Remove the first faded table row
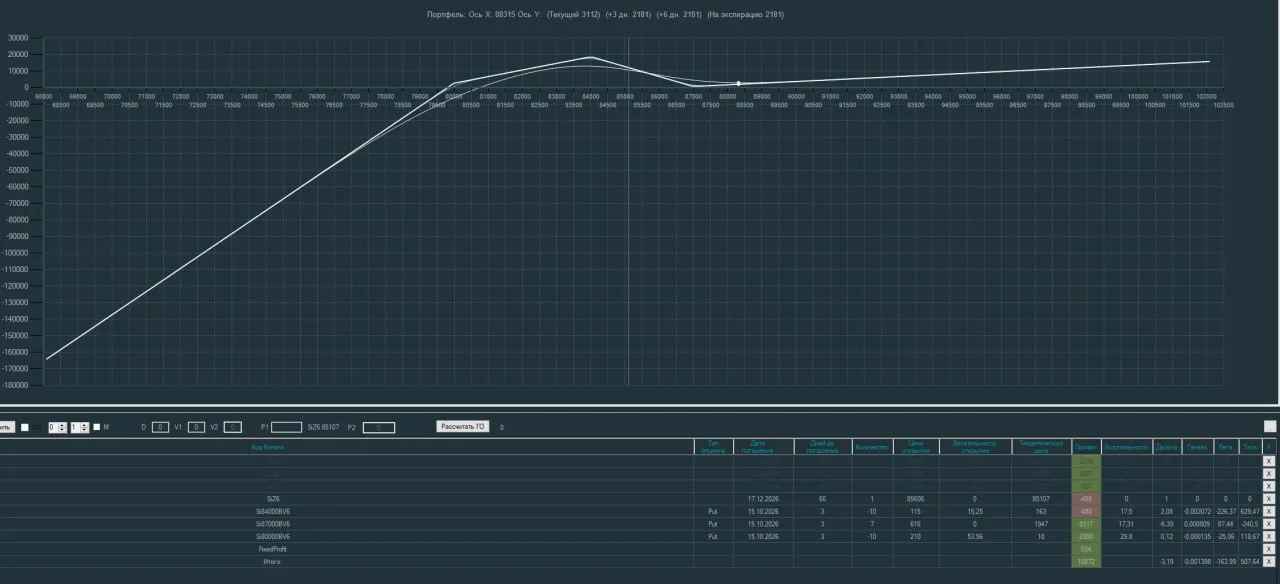1280x584 pixels. point(1269,461)
